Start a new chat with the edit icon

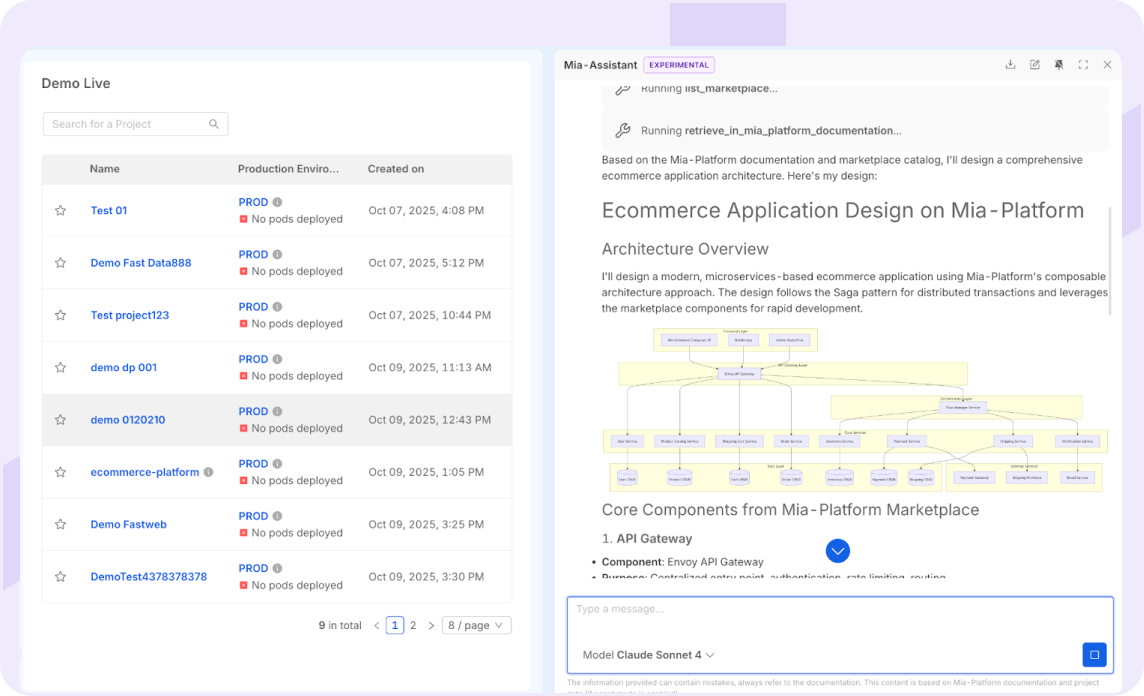[x=1034, y=64]
